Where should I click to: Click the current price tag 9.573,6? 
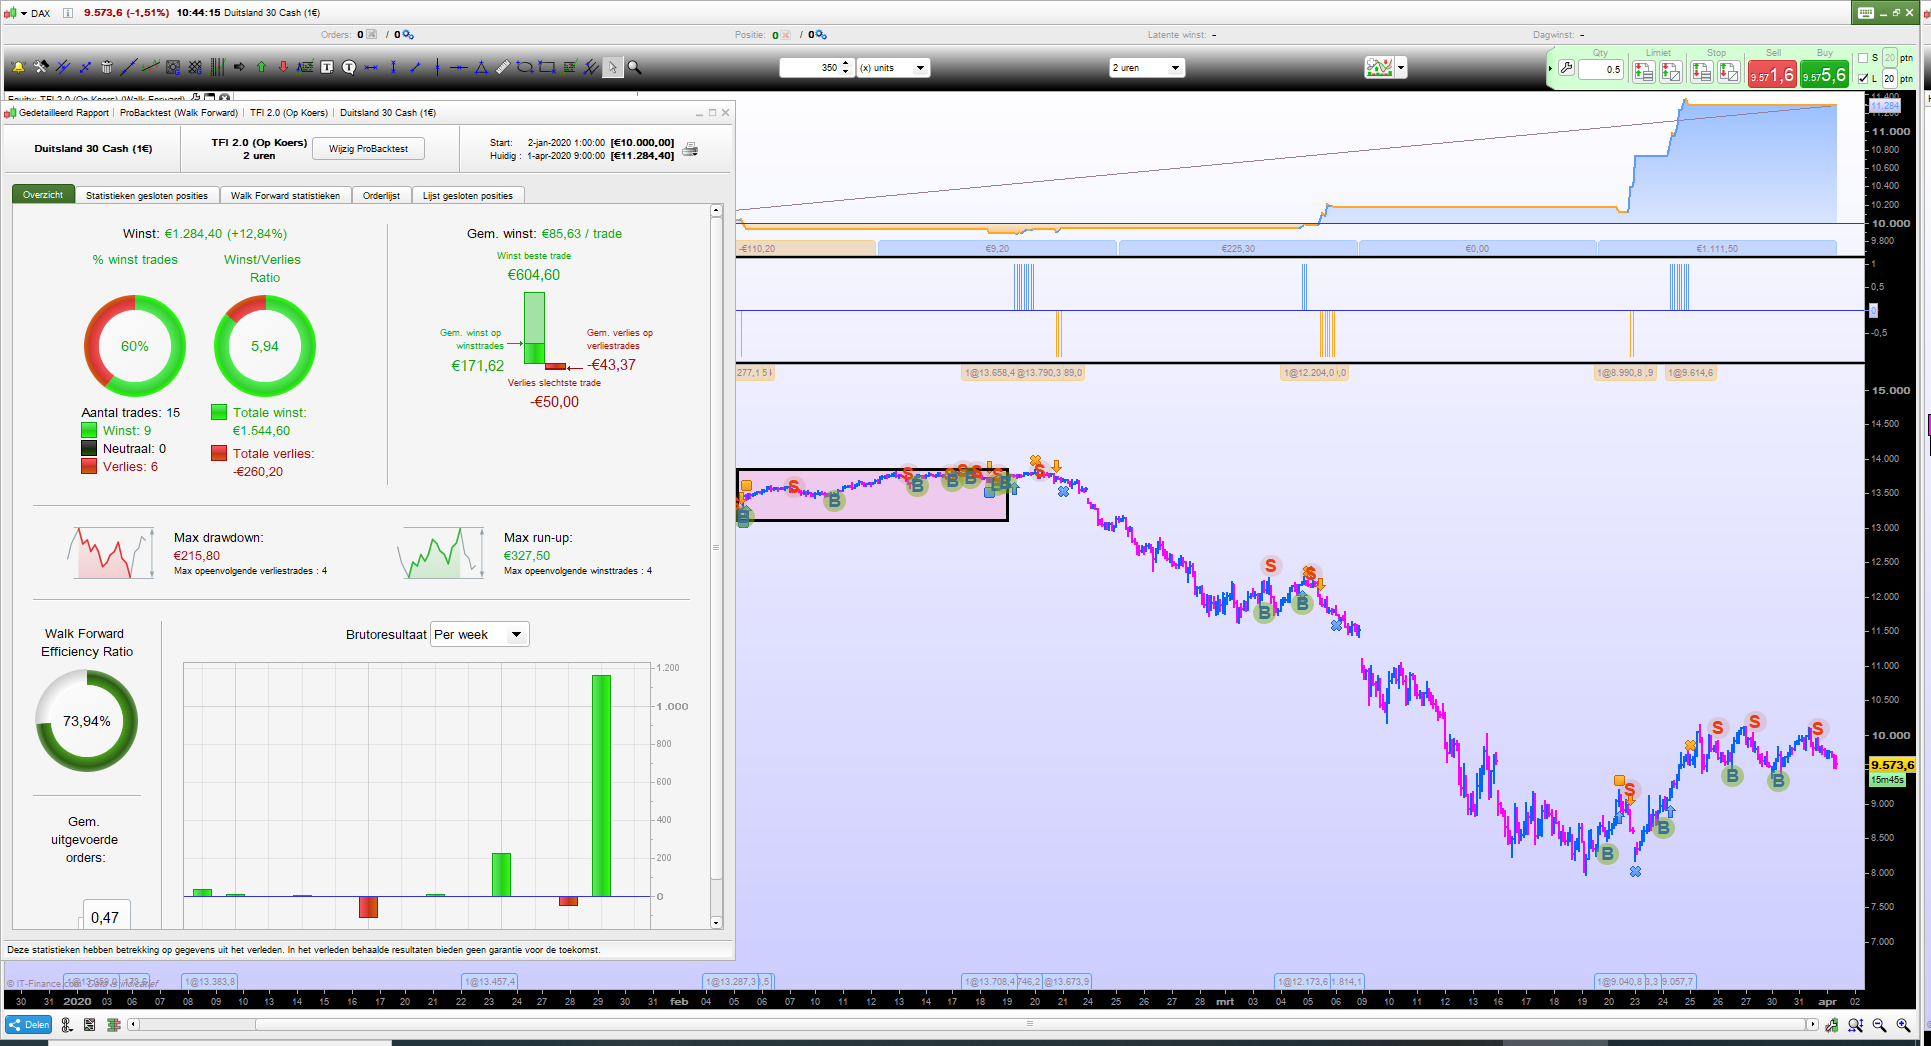click(x=1892, y=765)
